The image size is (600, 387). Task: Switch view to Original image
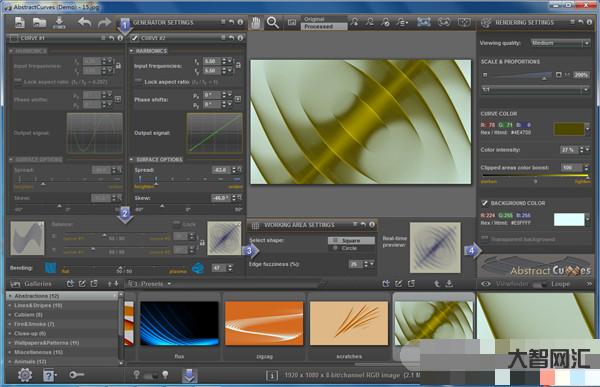324,19
